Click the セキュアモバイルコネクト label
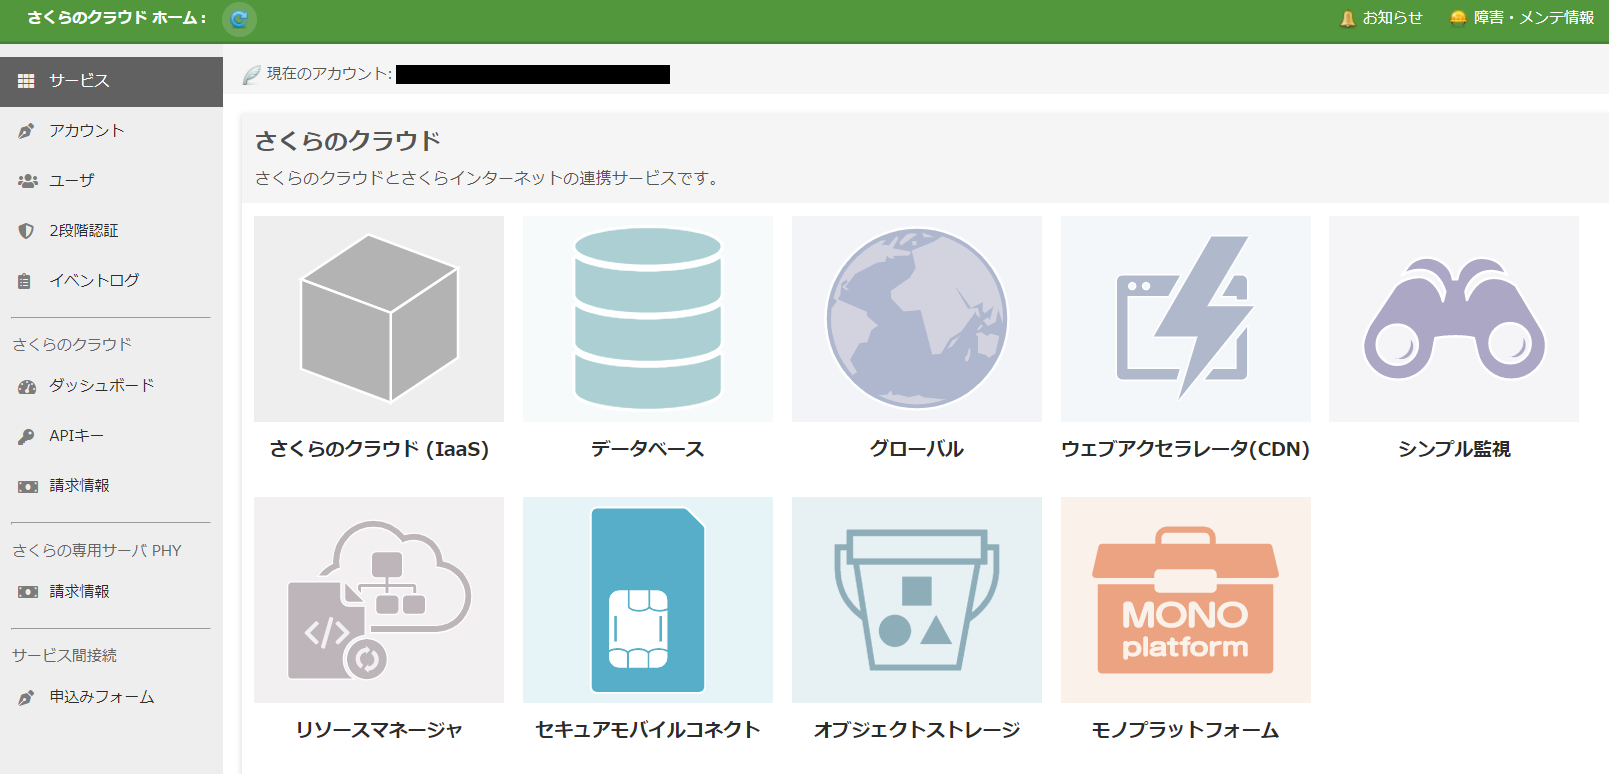 pos(648,730)
